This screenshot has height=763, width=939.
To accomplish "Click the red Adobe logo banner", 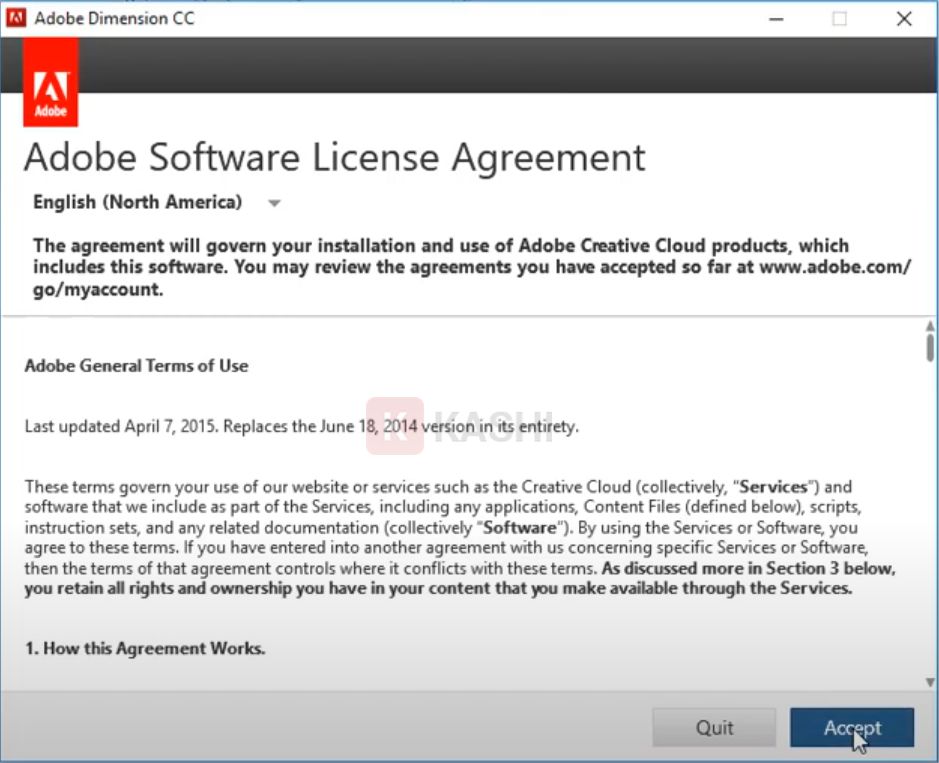I will [x=50, y=83].
